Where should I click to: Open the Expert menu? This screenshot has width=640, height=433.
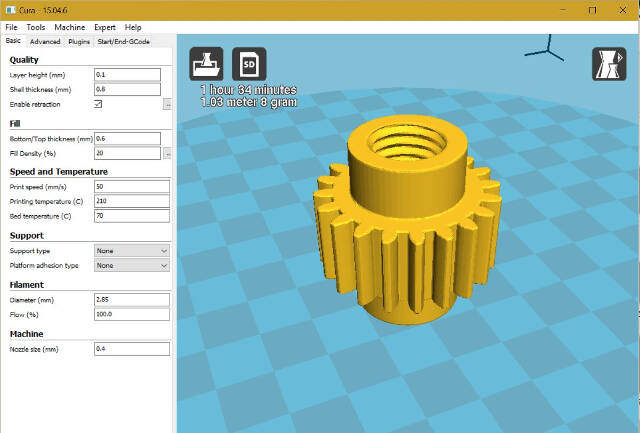click(105, 27)
